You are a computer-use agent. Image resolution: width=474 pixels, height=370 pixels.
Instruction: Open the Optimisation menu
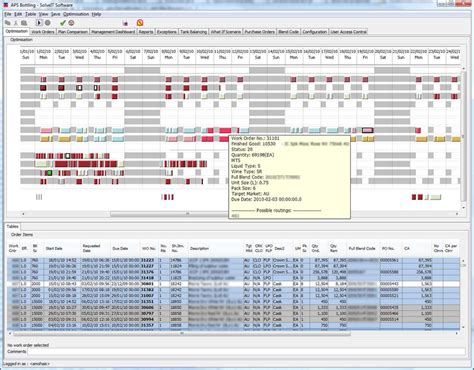pos(76,14)
